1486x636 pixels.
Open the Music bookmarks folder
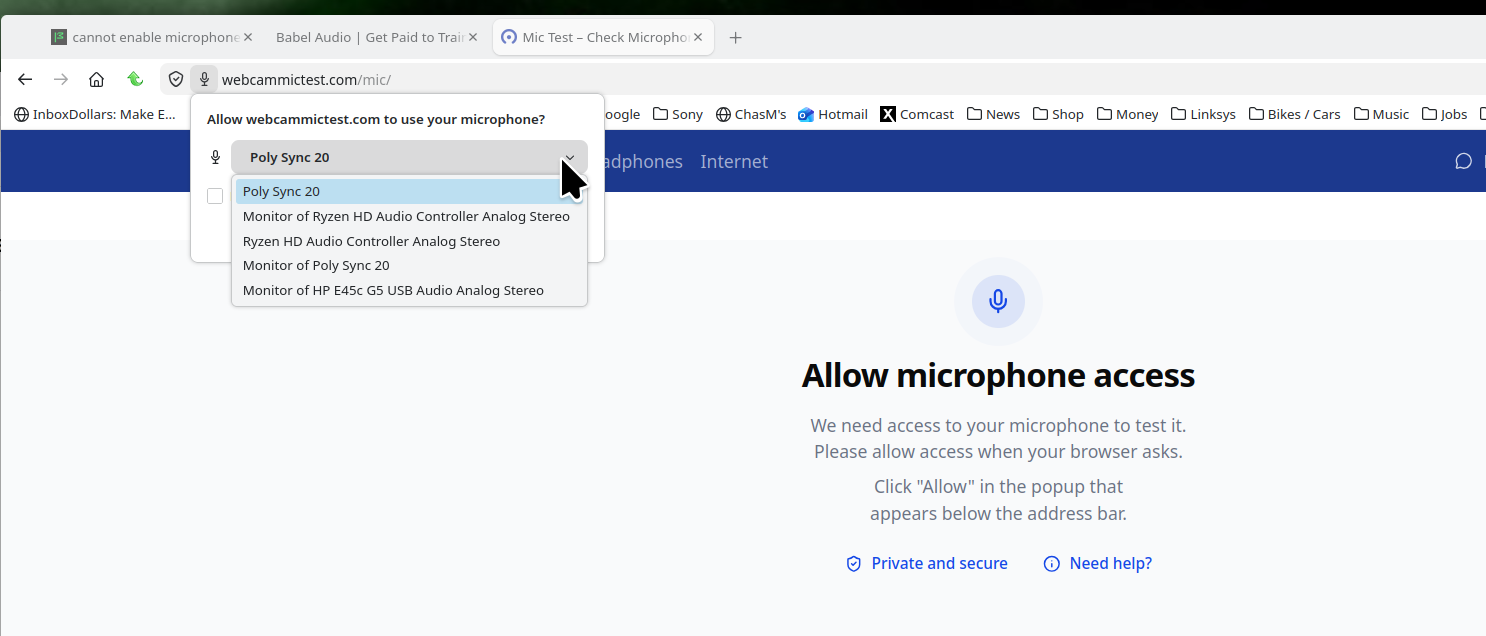[x=1381, y=114]
